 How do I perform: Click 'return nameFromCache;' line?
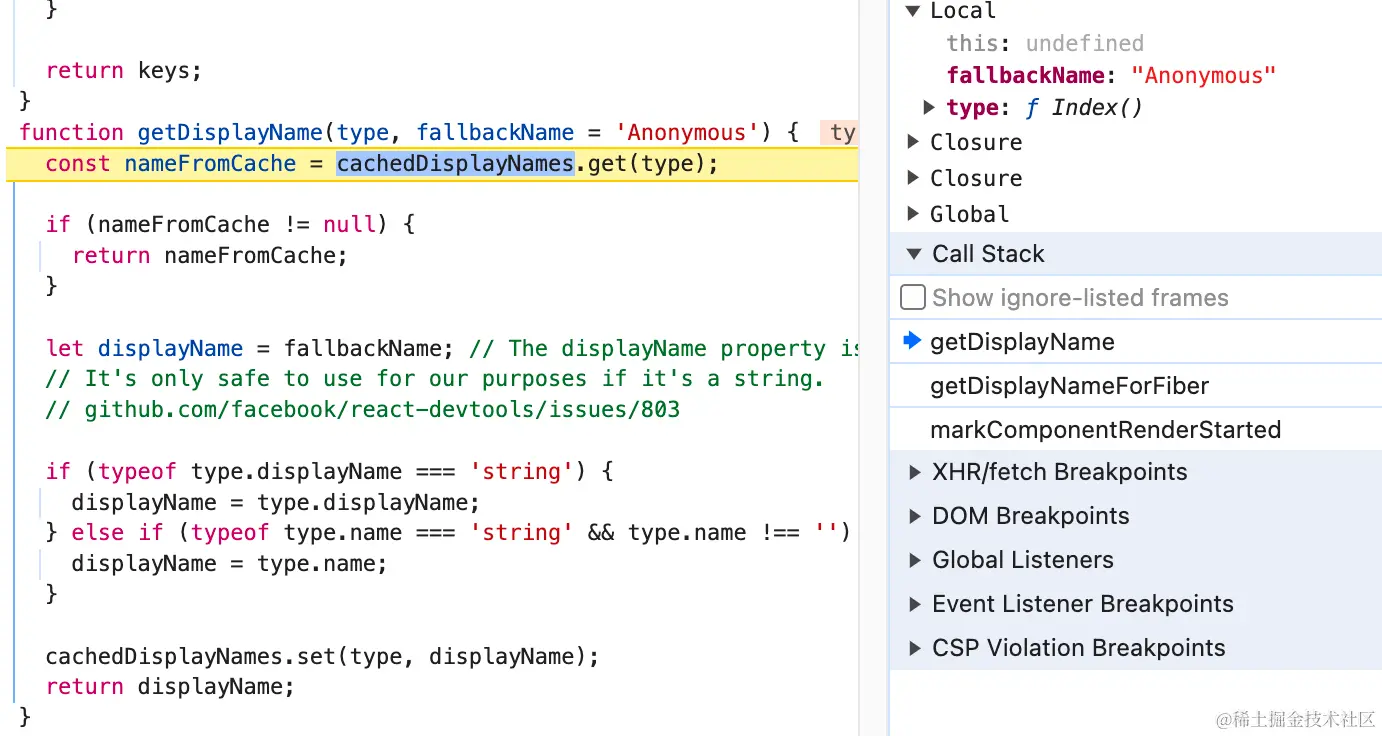[x=210, y=256]
